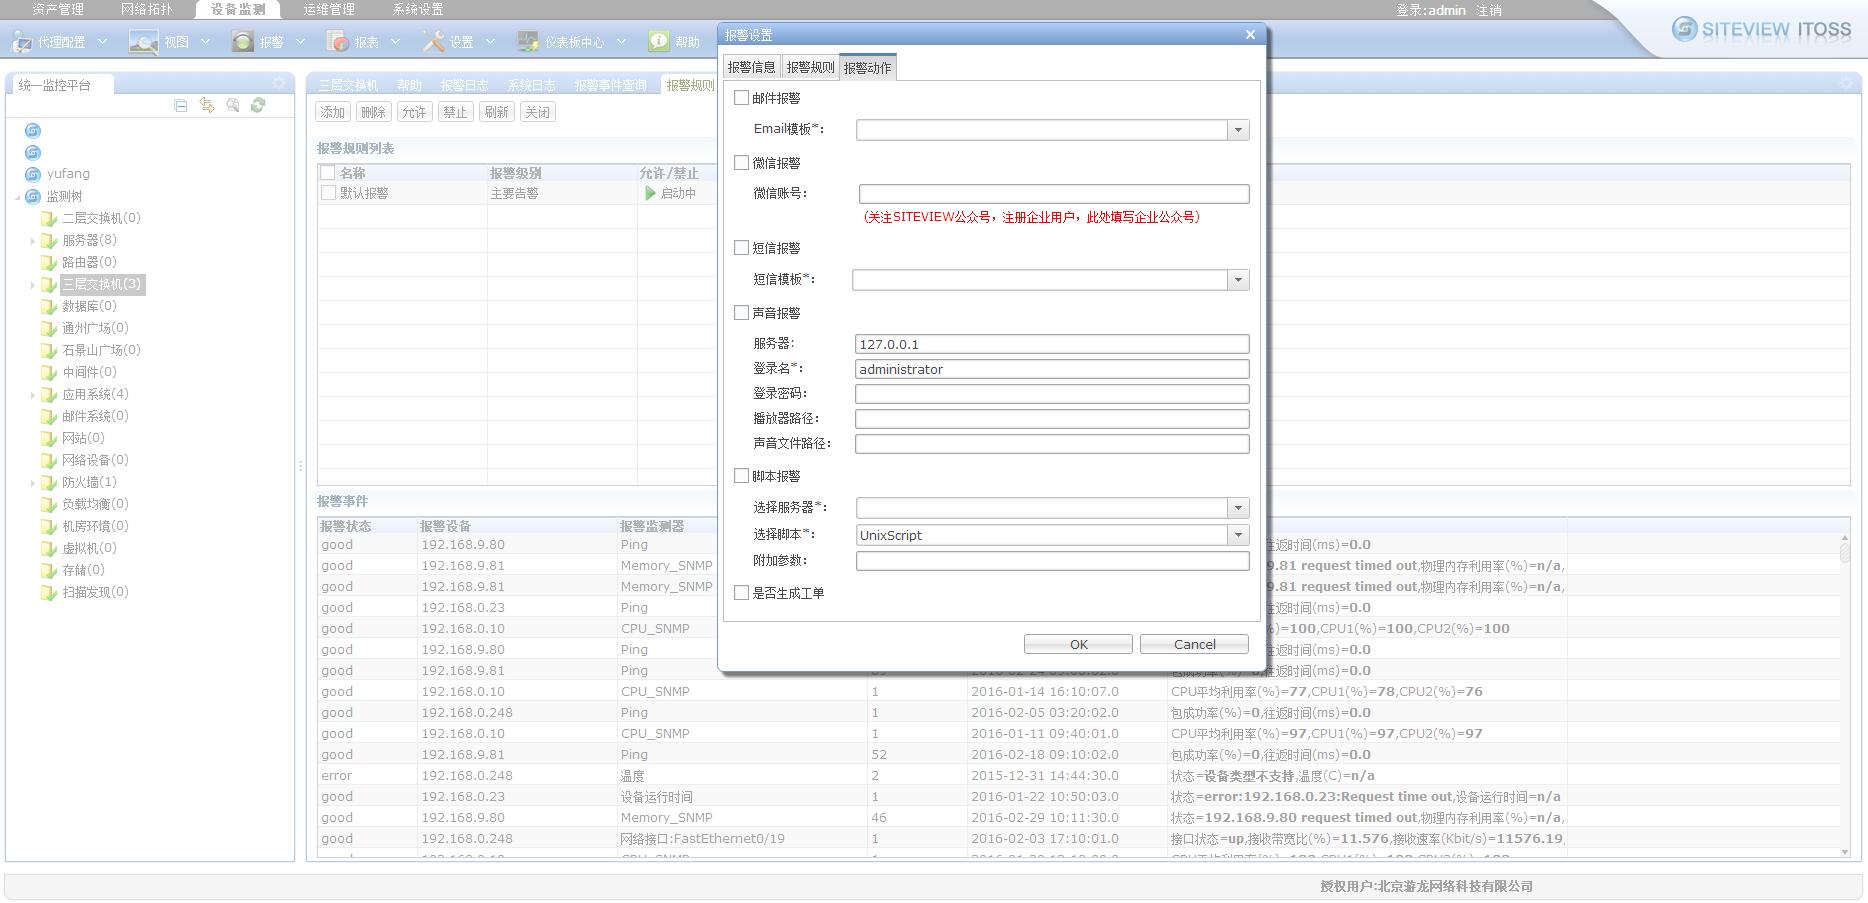Viewport: 1868px width, 903px height.
Task: Open the 短信模板 dropdown
Action: pos(1238,280)
